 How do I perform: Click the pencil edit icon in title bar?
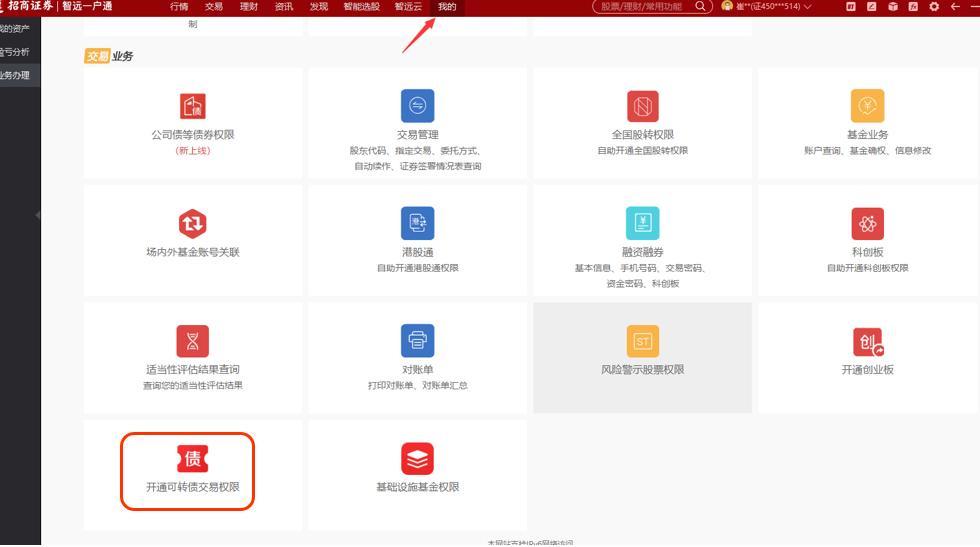[871, 6]
